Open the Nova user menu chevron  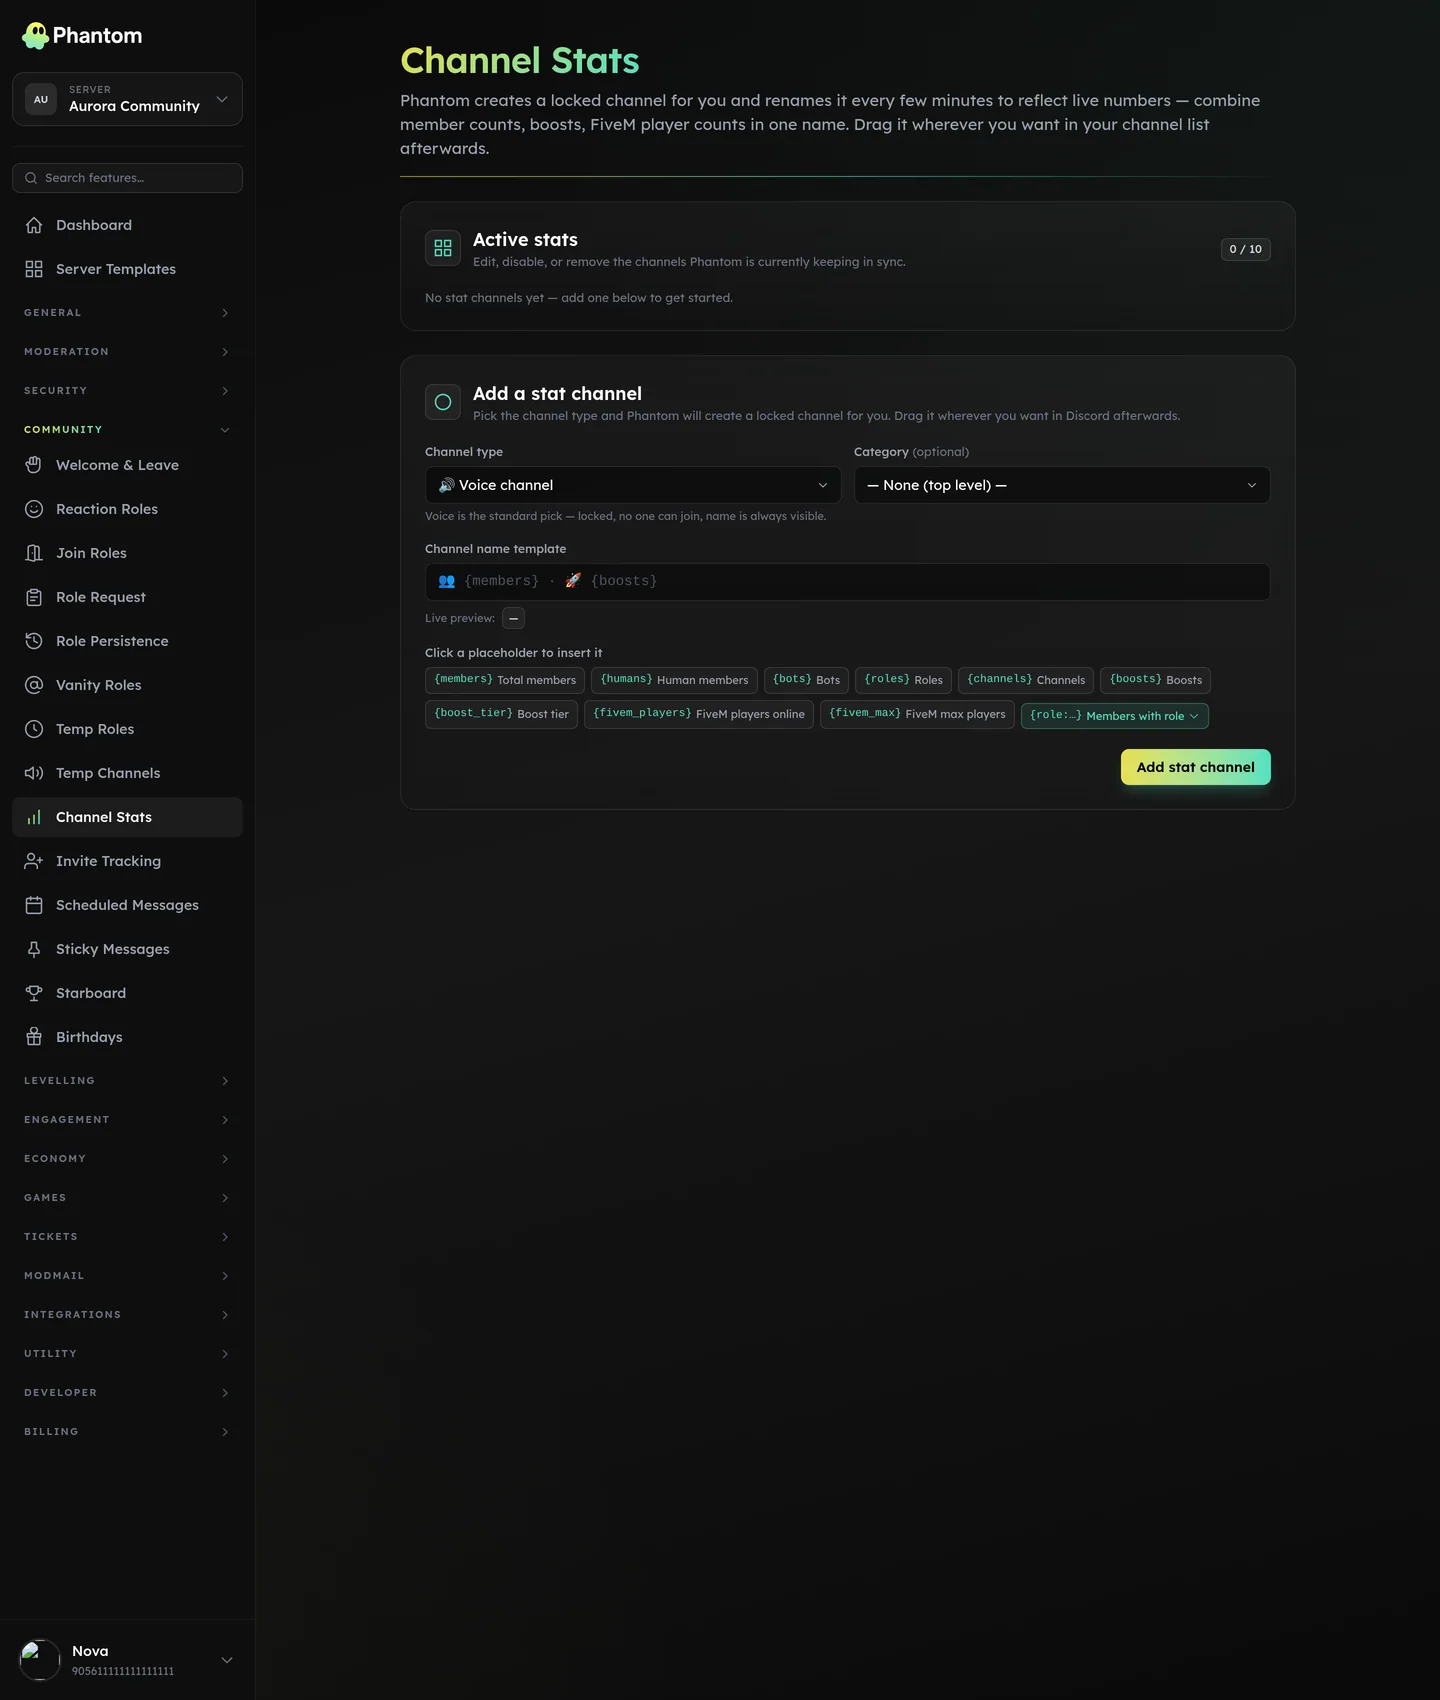point(227,1660)
